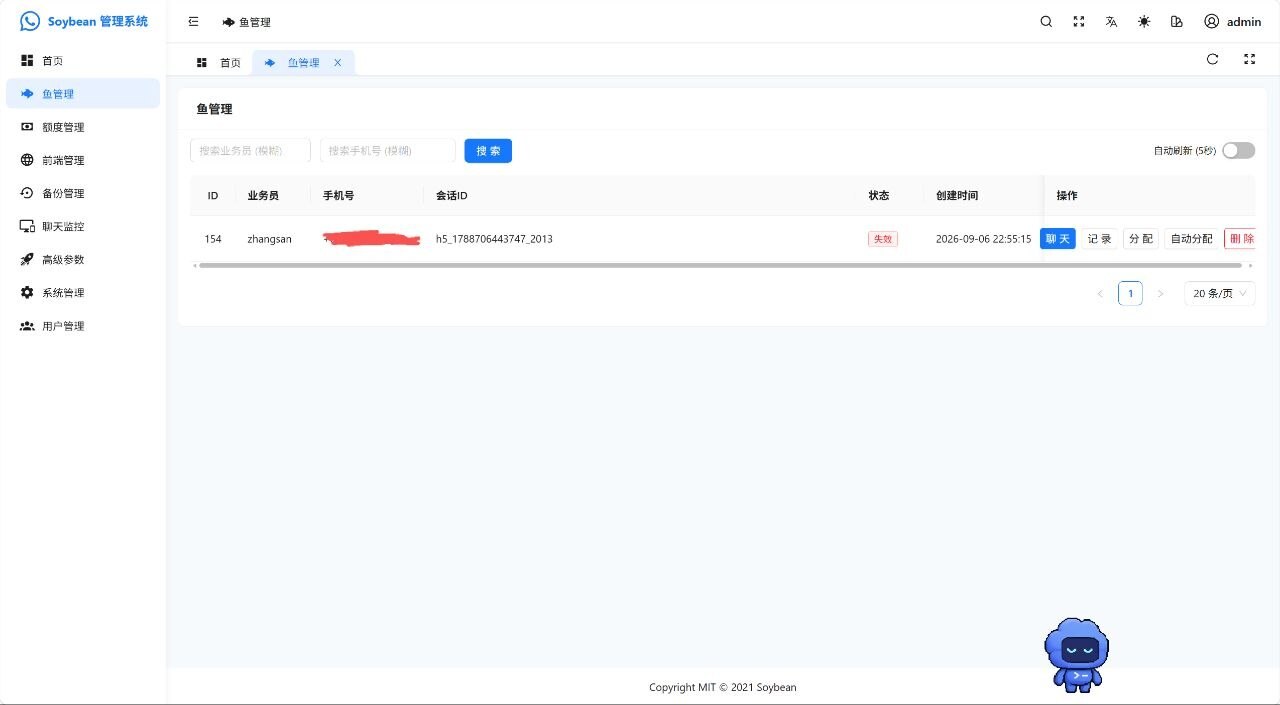Click 分配 button for row 154
The height and width of the screenshot is (705, 1280).
tap(1140, 239)
